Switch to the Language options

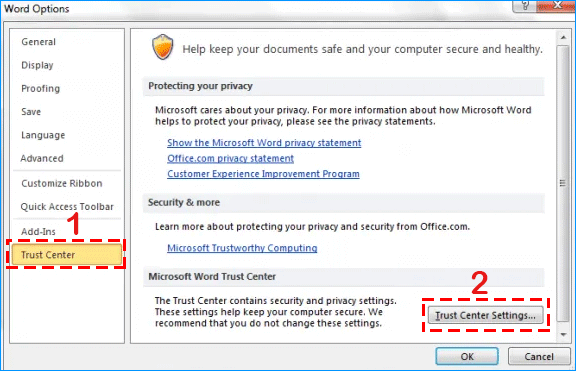click(x=43, y=135)
